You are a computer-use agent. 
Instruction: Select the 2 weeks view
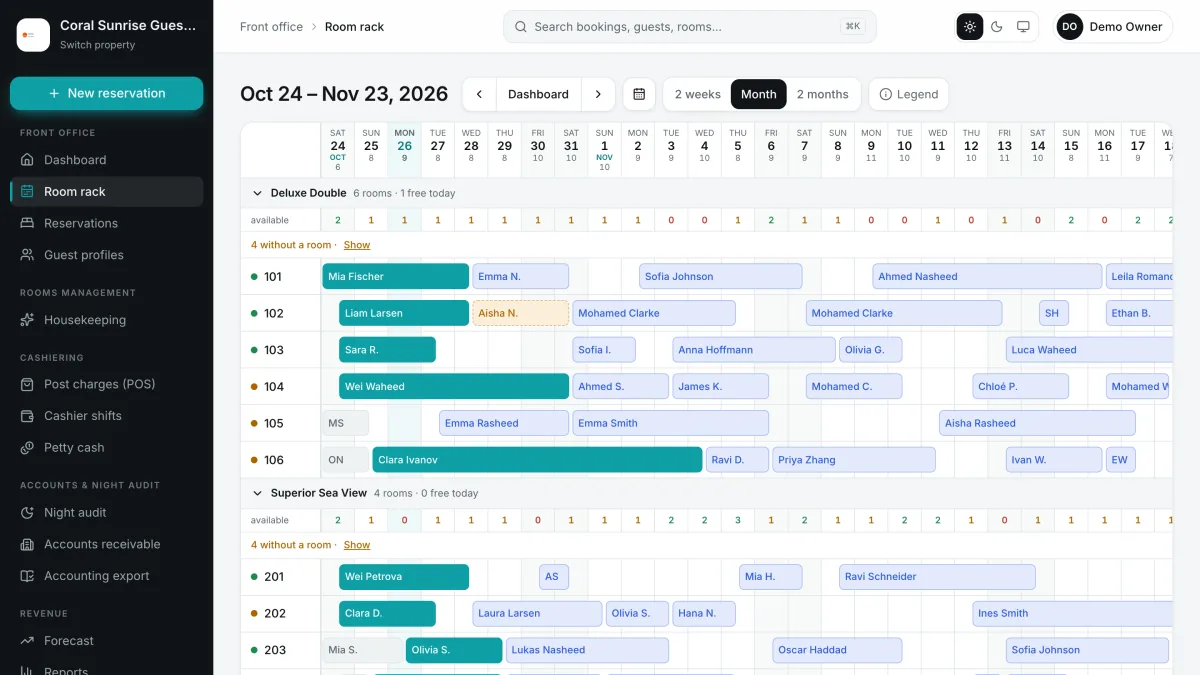point(697,94)
